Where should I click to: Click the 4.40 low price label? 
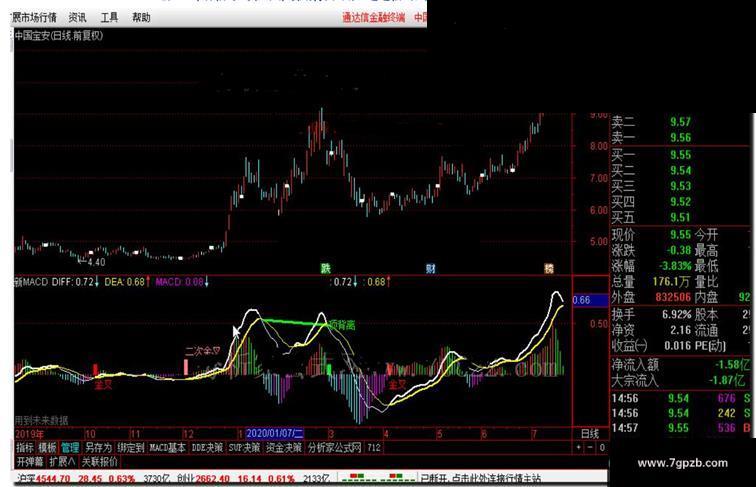tap(96, 262)
